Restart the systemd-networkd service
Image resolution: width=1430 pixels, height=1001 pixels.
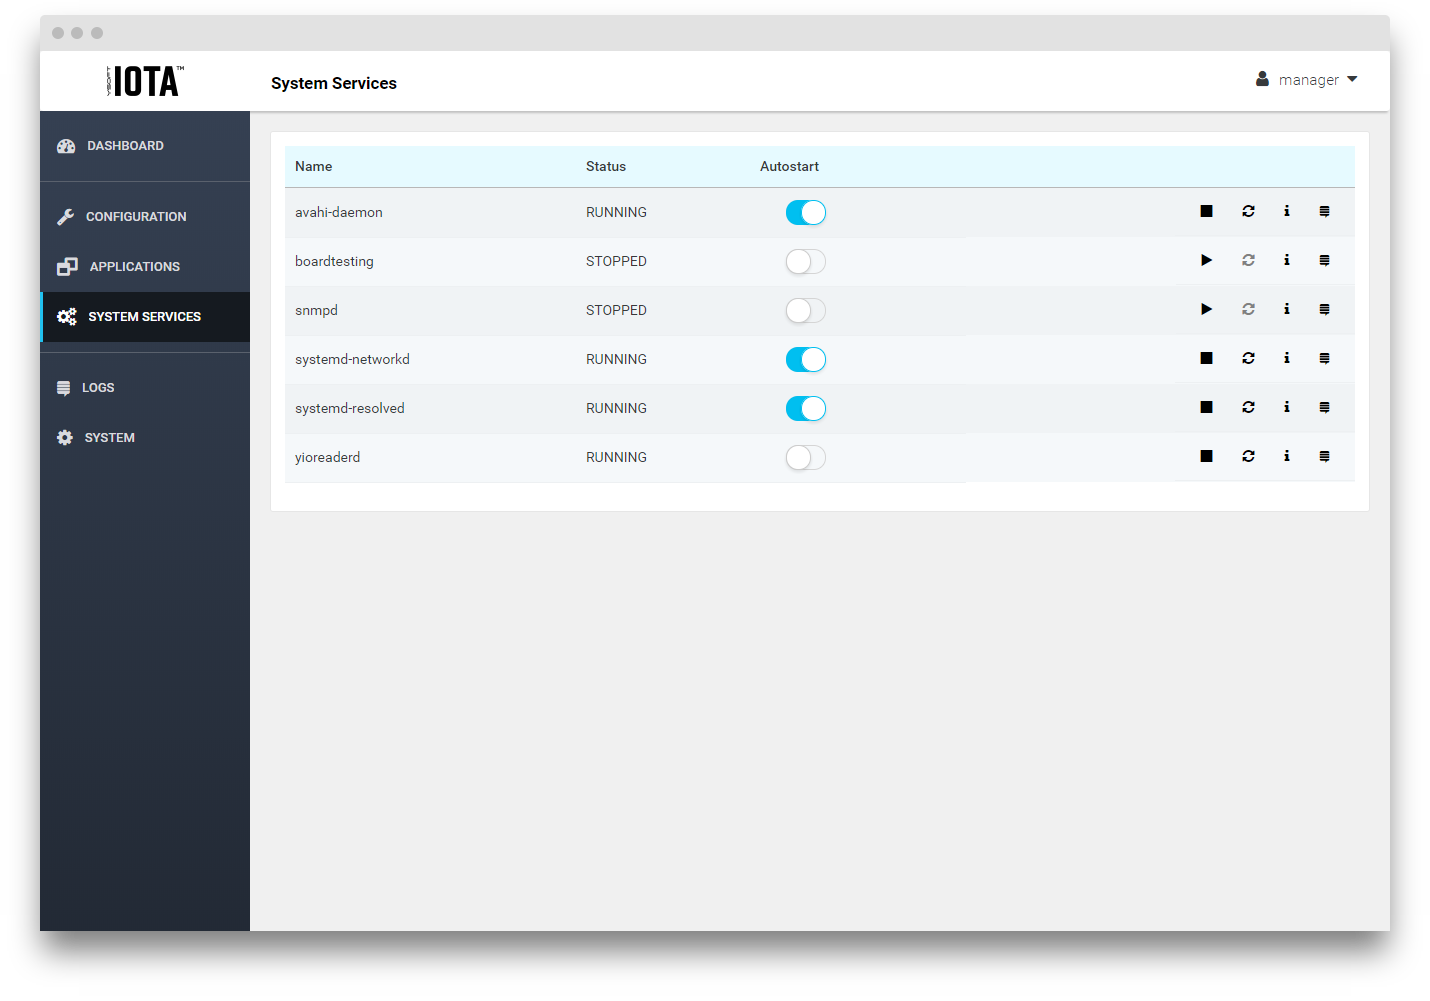pyautogui.click(x=1248, y=358)
